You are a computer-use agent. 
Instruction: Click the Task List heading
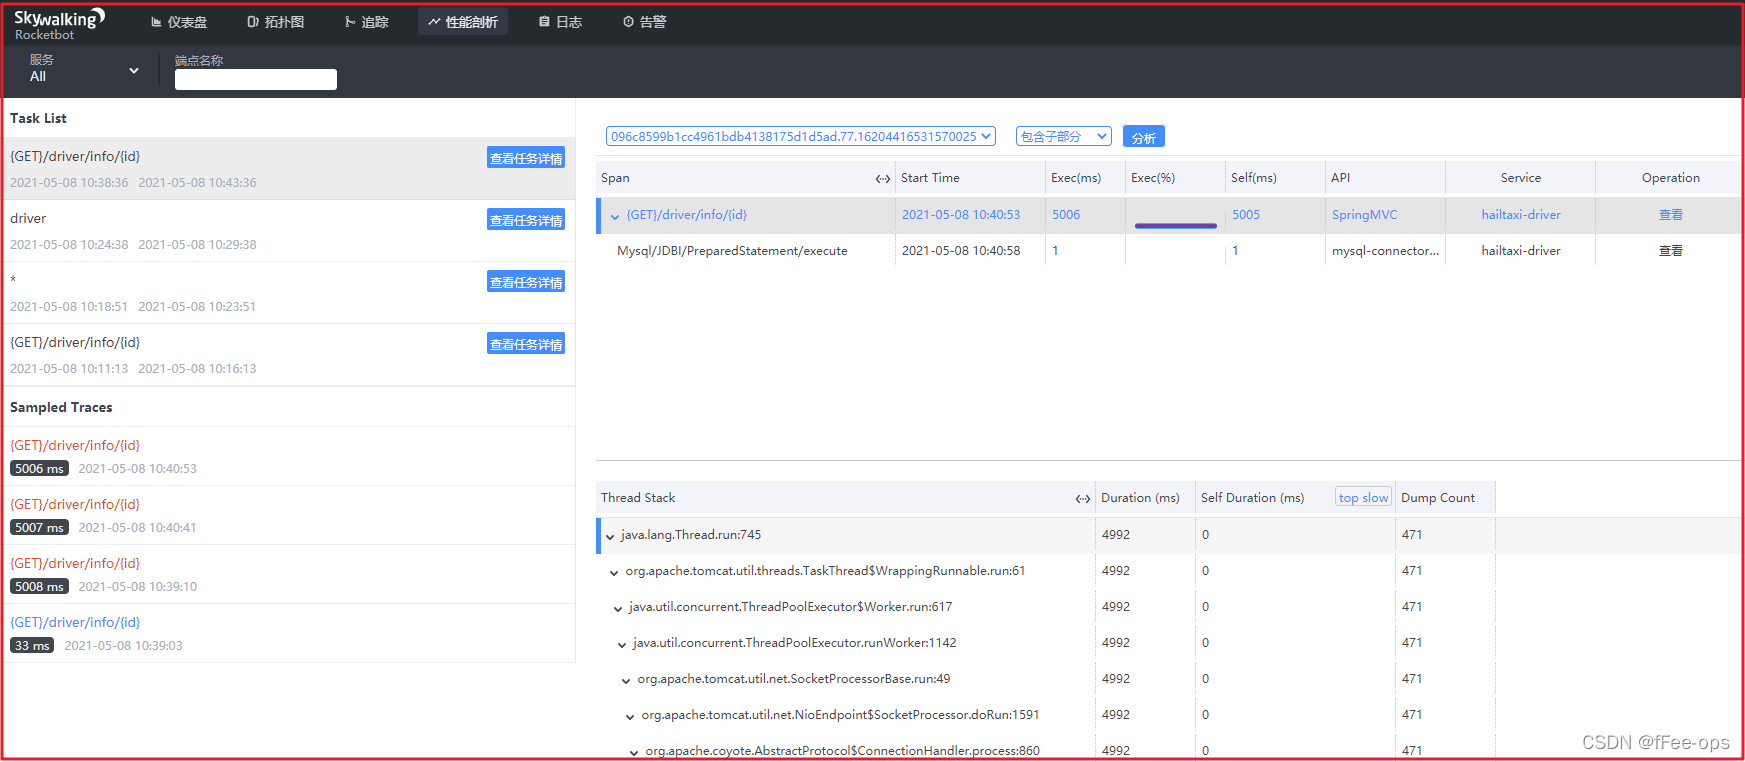pos(38,118)
